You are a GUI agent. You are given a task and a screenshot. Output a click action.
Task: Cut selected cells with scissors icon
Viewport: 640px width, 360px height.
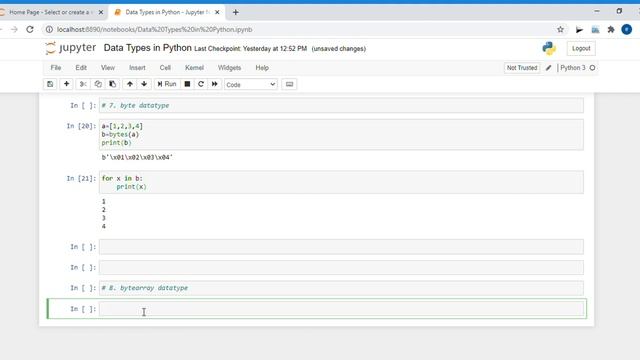(x=83, y=84)
